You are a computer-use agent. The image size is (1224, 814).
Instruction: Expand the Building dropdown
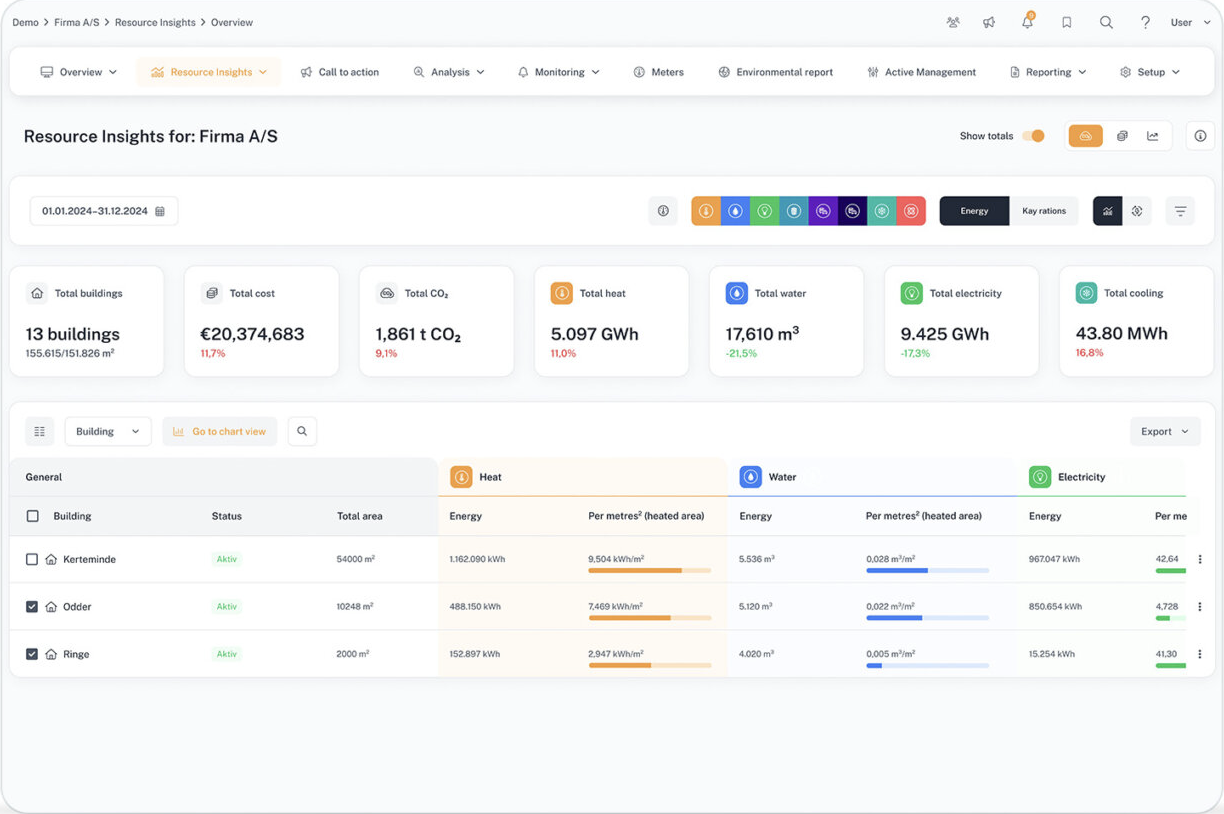point(108,431)
